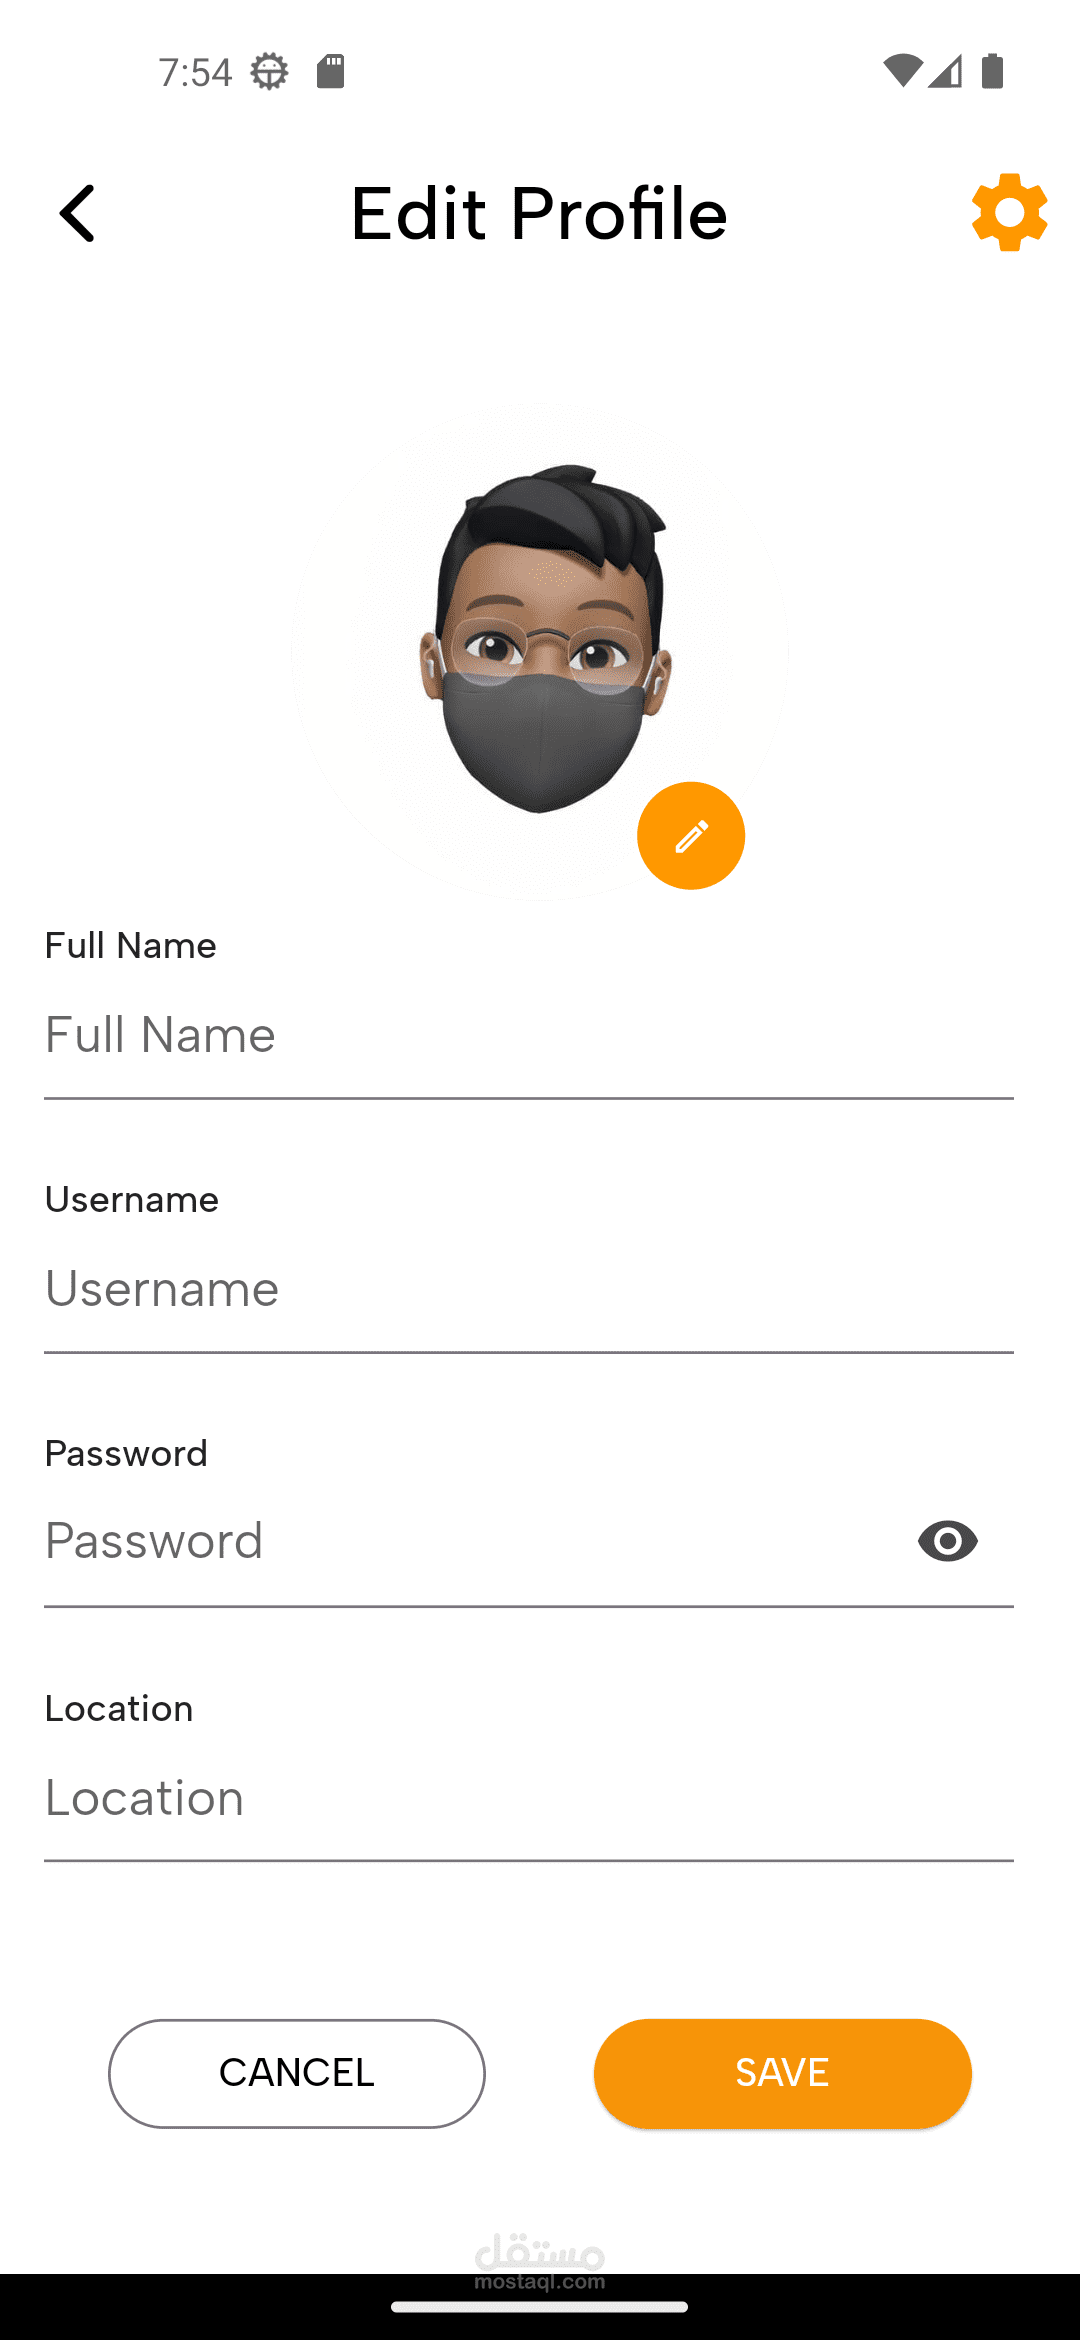Screen dimensions: 1080x2340
Task: Tap the battery icon in status bar
Action: pyautogui.click(x=992, y=71)
